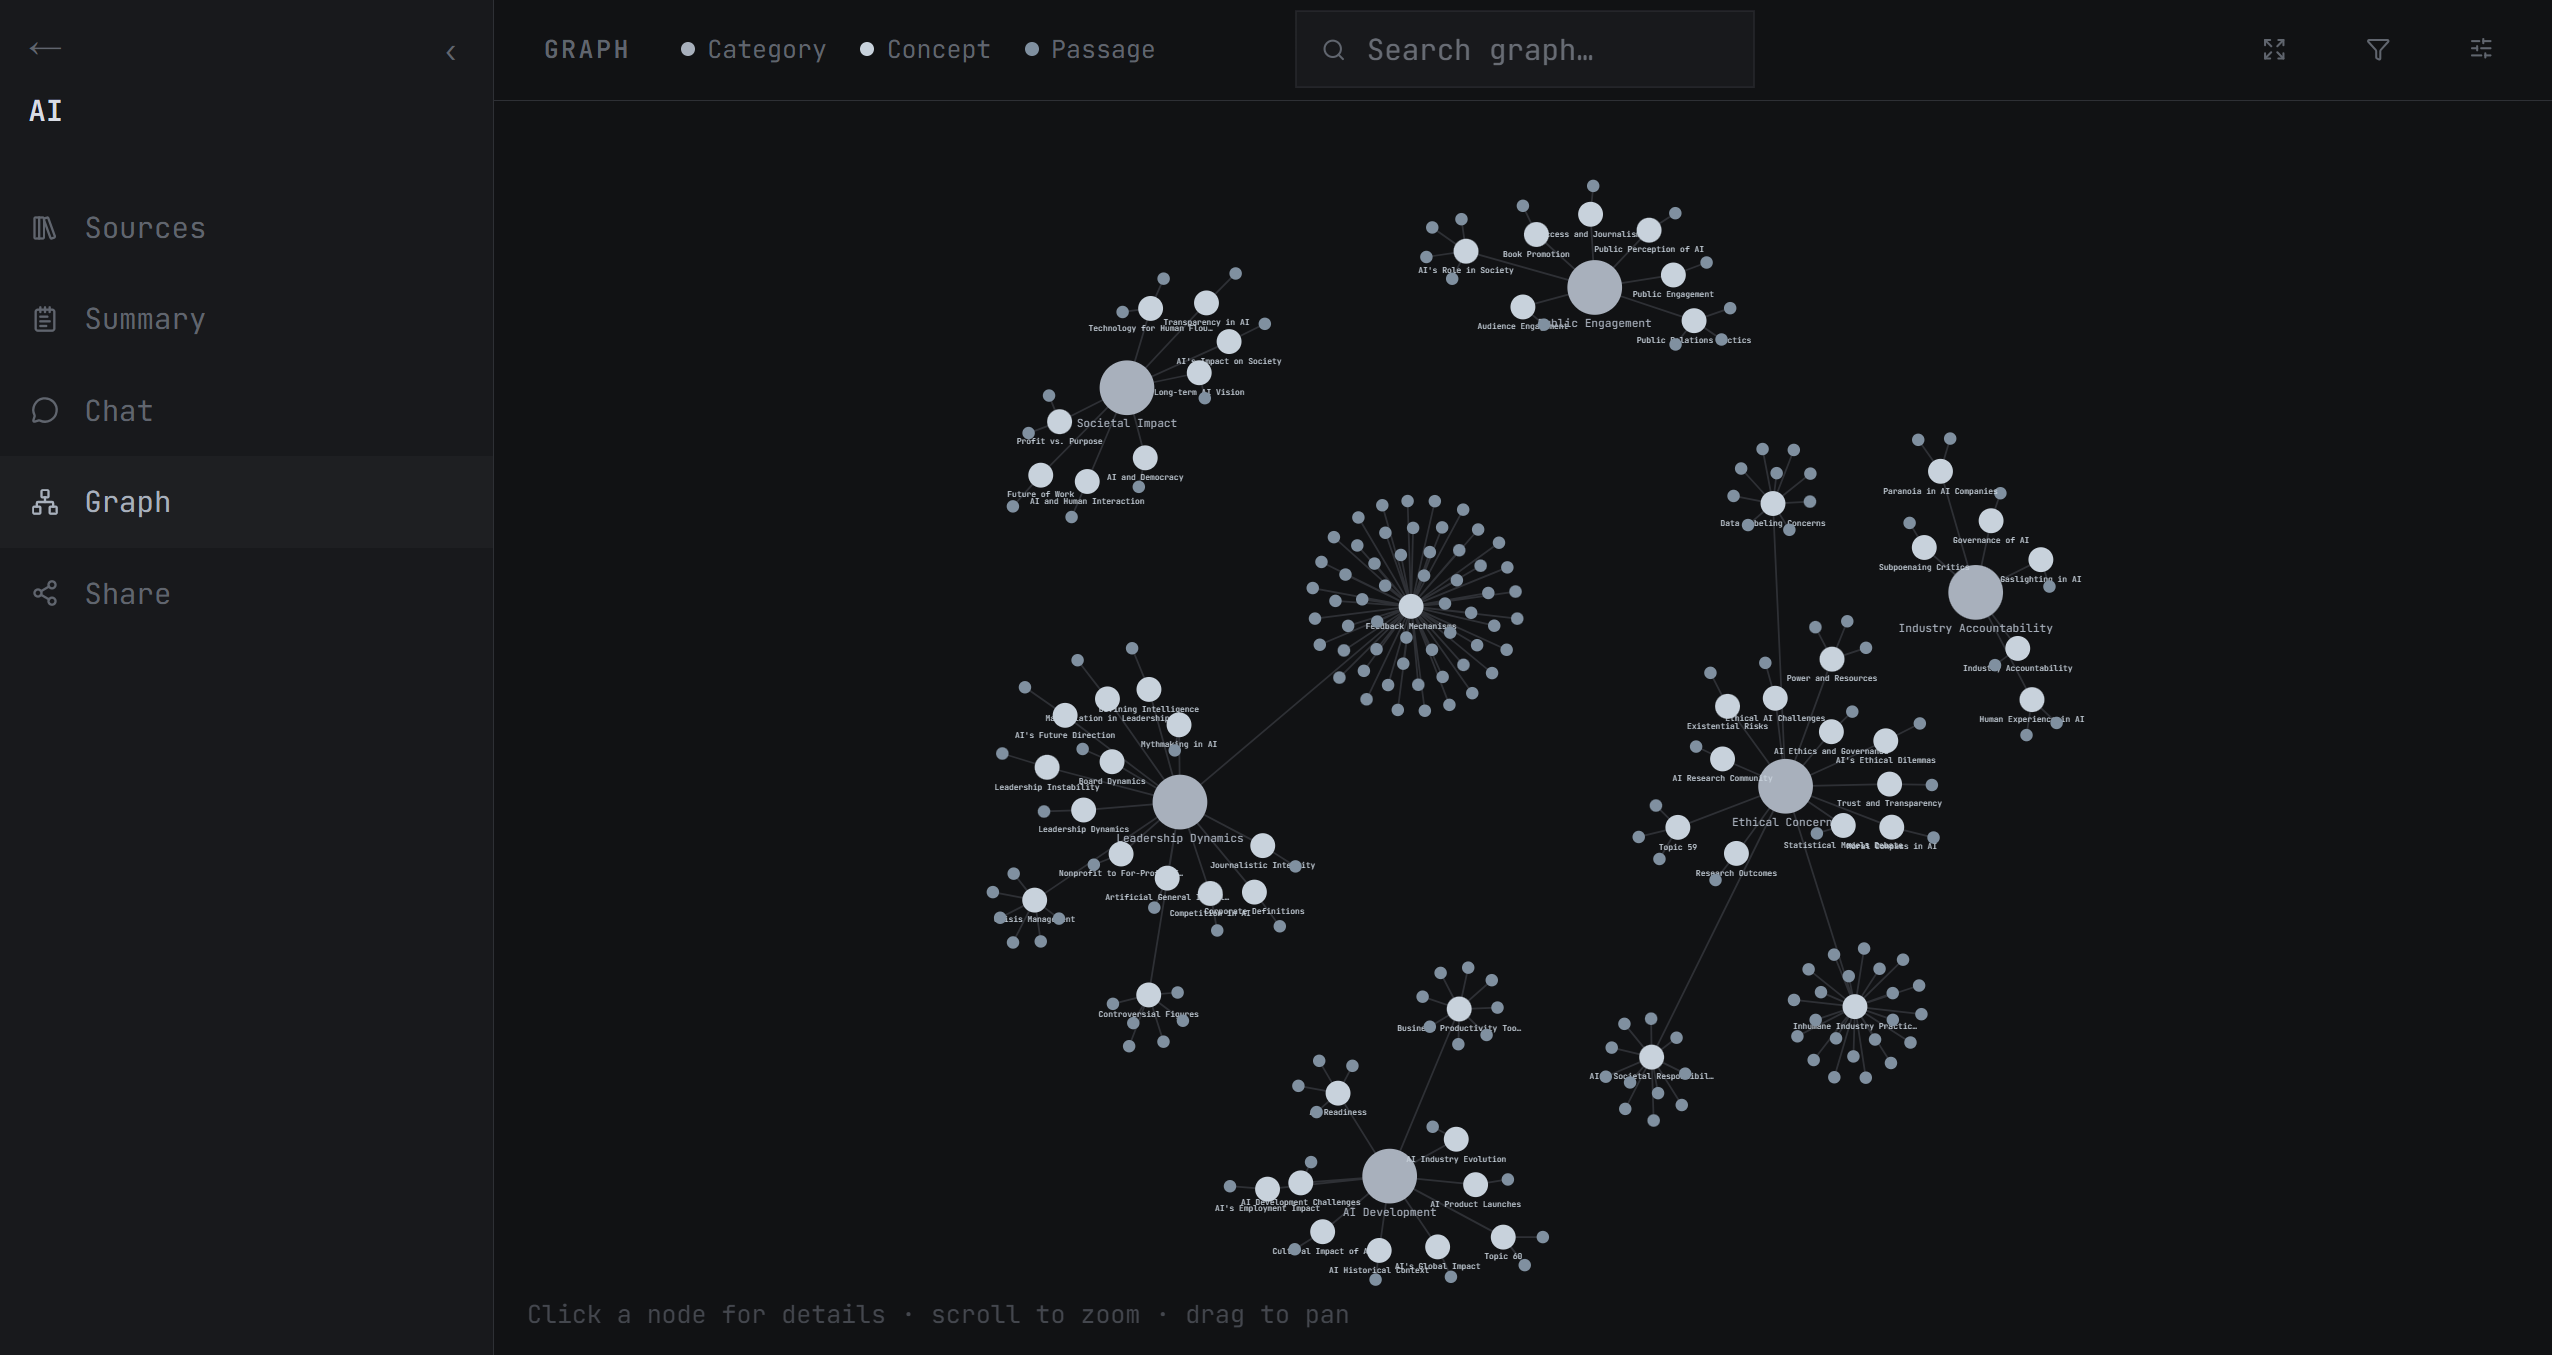Click the fit-to-screen expand icon
Image resolution: width=2552 pixels, height=1355 pixels.
[x=2274, y=49]
